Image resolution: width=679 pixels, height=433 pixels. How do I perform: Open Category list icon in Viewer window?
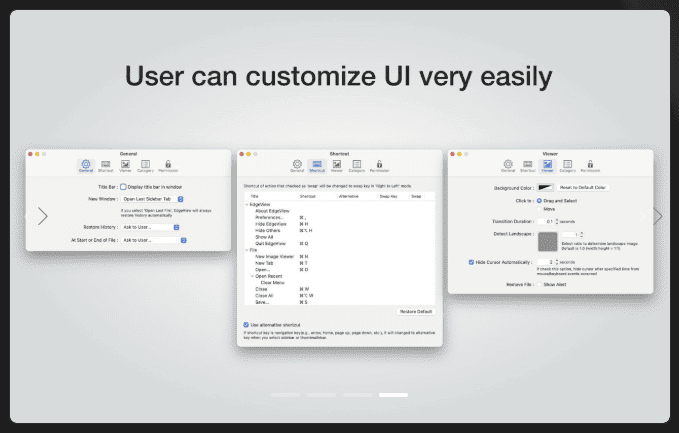[x=567, y=166]
